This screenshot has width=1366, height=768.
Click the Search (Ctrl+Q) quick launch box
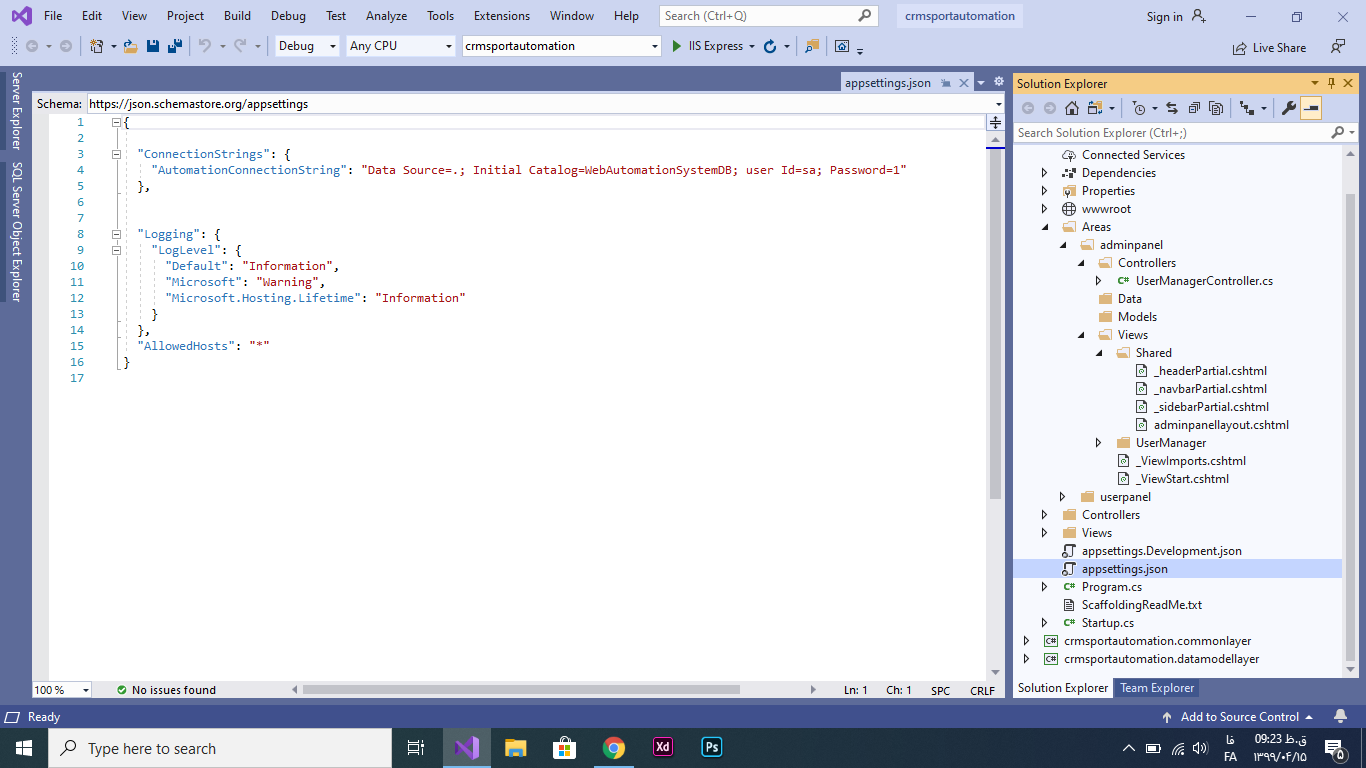click(x=768, y=16)
